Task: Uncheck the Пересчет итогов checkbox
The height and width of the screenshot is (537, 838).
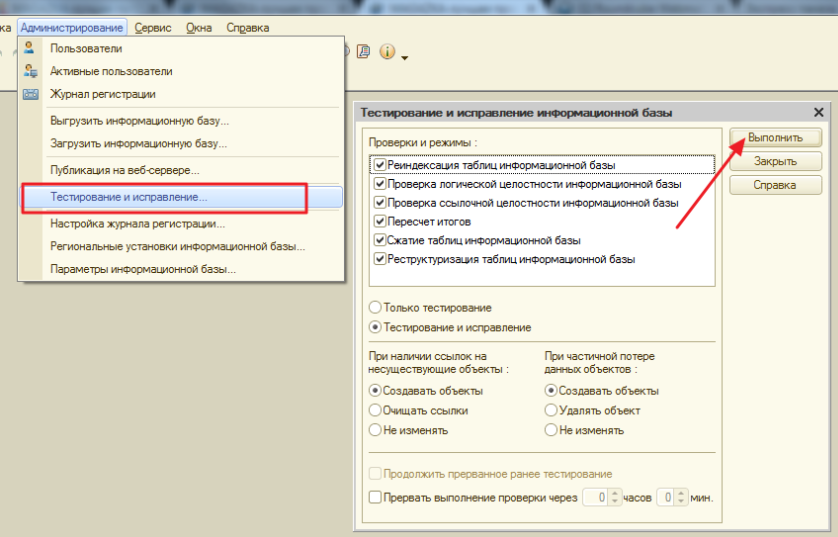Action: pos(380,221)
